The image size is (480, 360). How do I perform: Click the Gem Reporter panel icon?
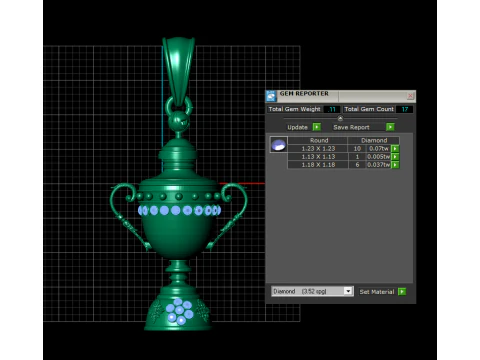[x=271, y=96]
